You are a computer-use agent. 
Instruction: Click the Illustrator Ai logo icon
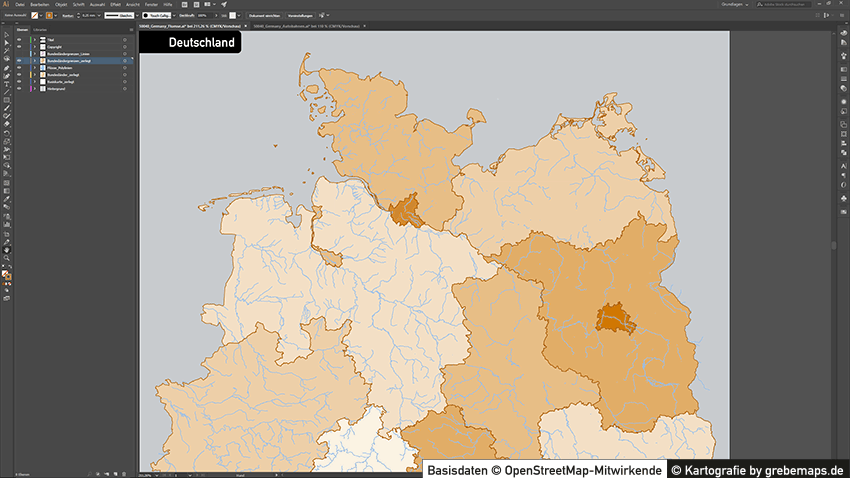click(x=6, y=5)
